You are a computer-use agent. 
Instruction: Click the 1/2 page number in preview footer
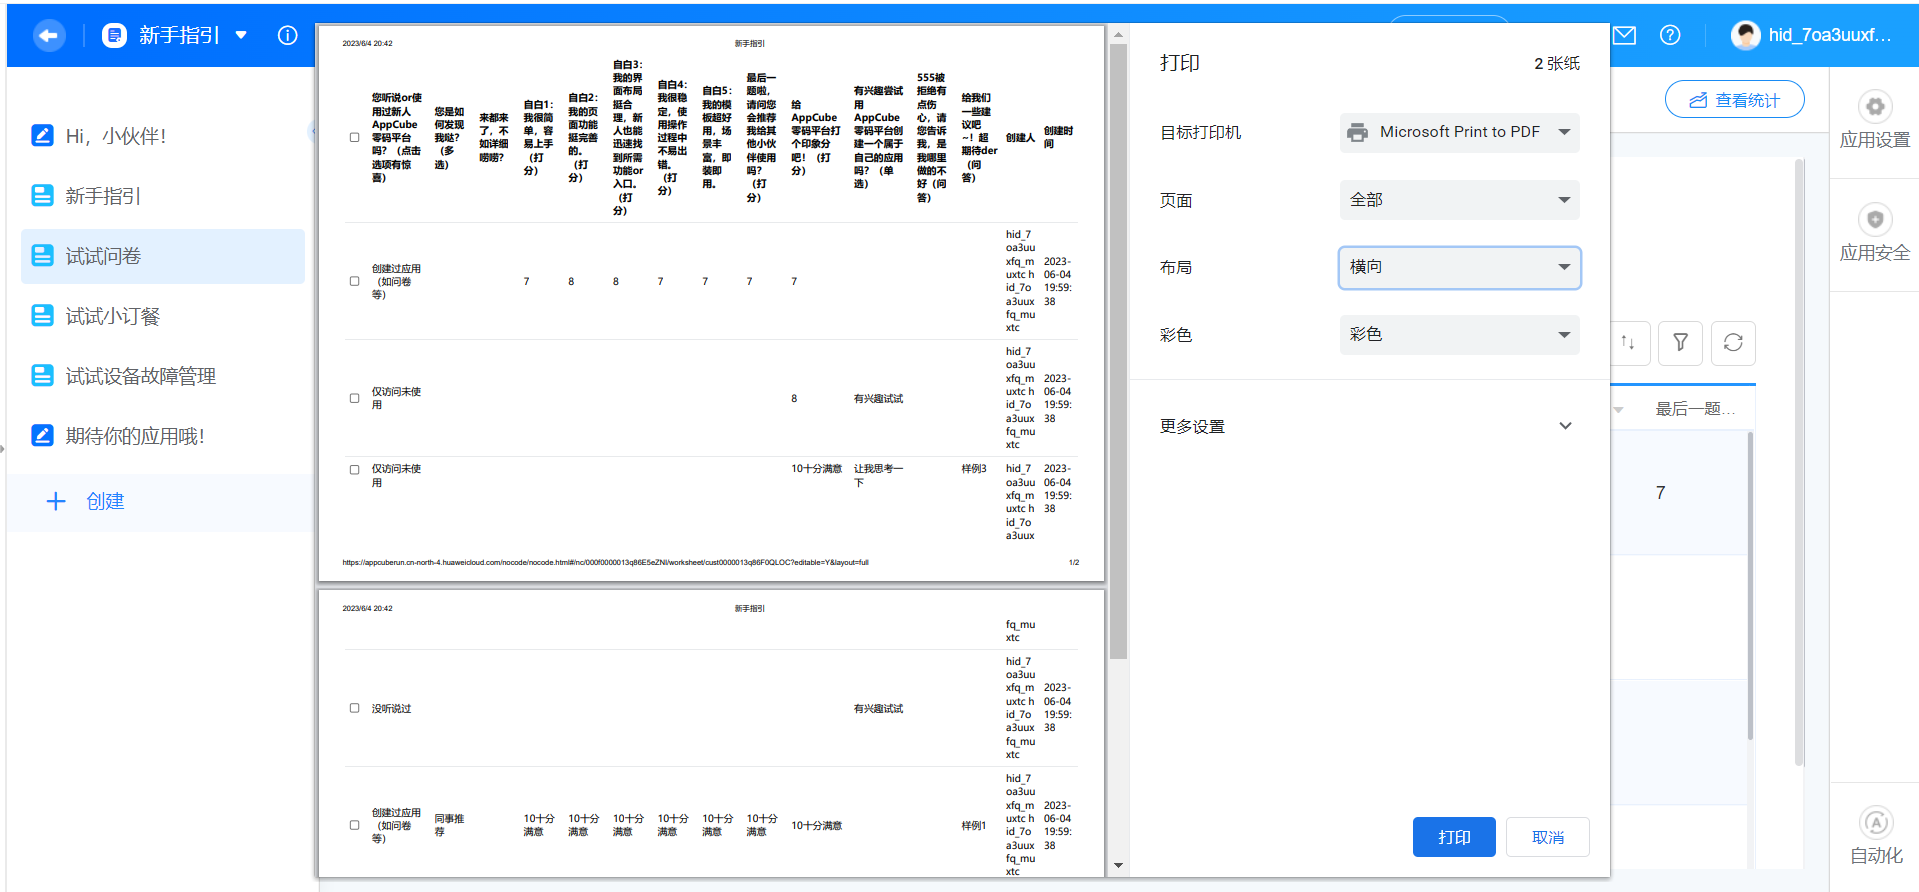click(1074, 562)
